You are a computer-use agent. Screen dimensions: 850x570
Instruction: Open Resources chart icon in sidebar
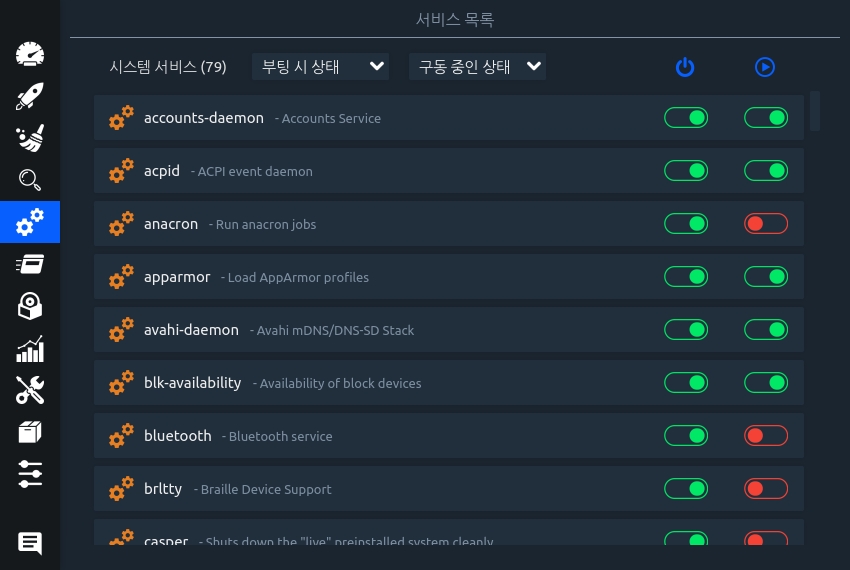(30, 349)
